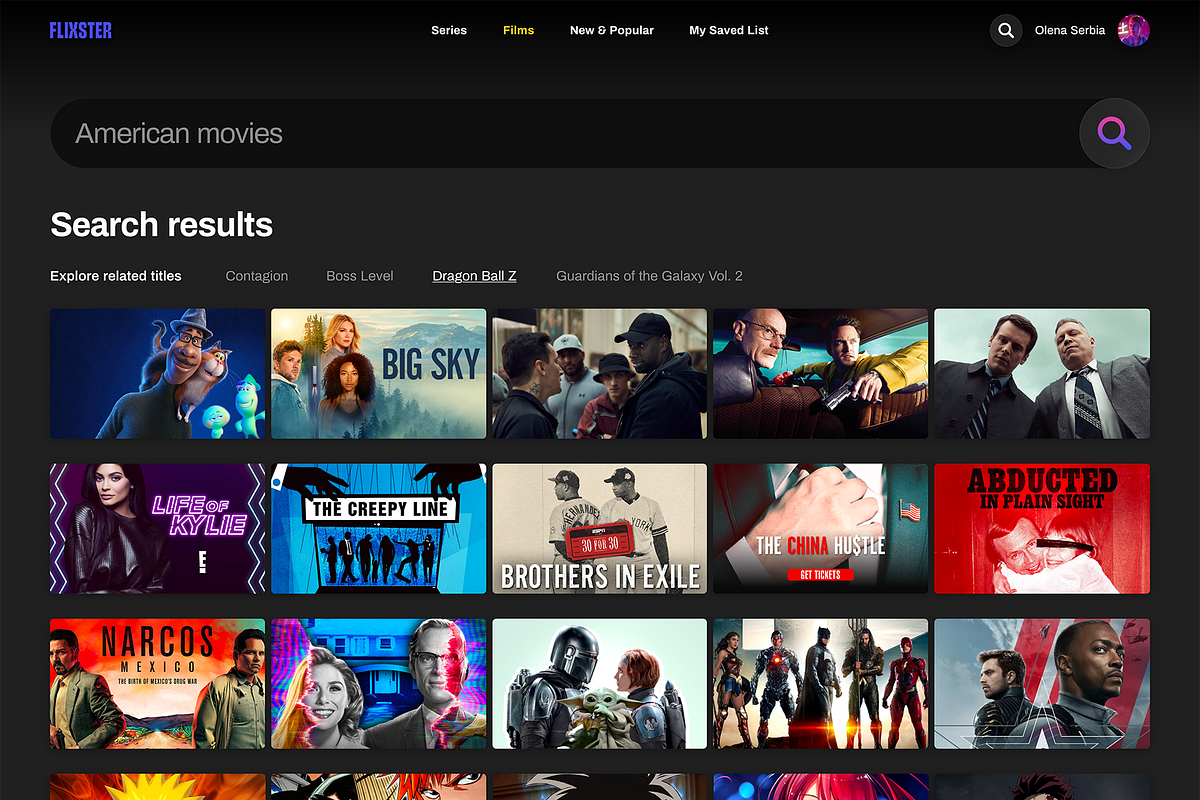
Task: Open the Narcos Mexico thumbnail
Action: coord(158,683)
